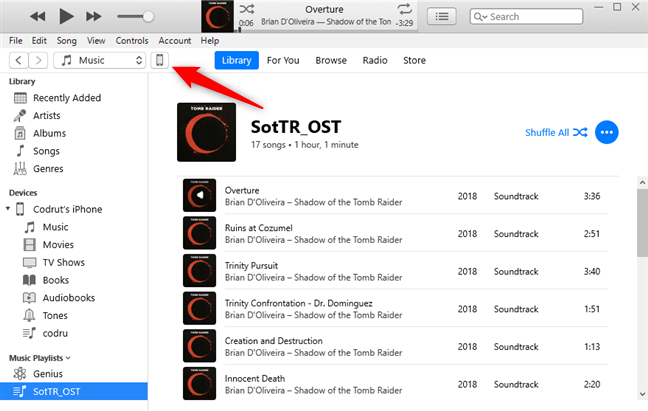Screen dimensions: 648x411
Task: Click the fast forward next track button
Action: [93, 17]
